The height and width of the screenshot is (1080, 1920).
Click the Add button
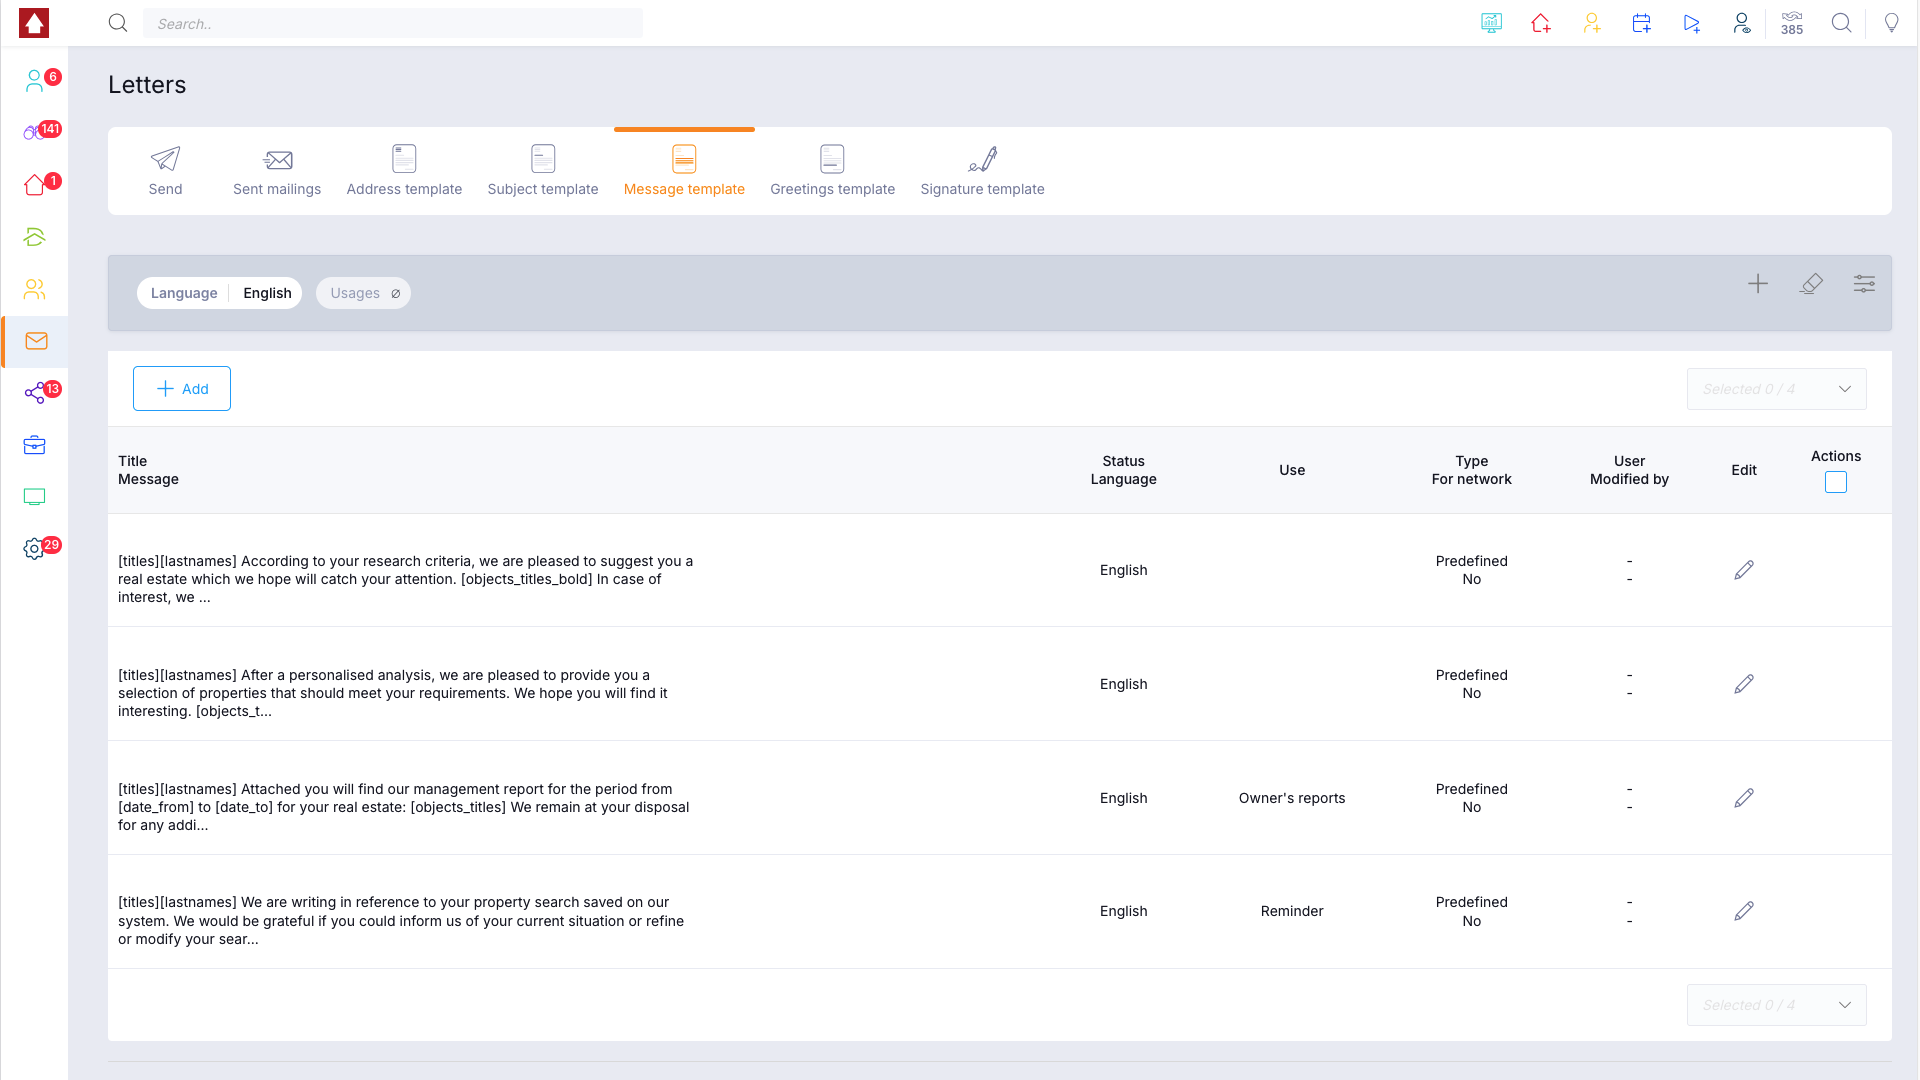pyautogui.click(x=182, y=388)
